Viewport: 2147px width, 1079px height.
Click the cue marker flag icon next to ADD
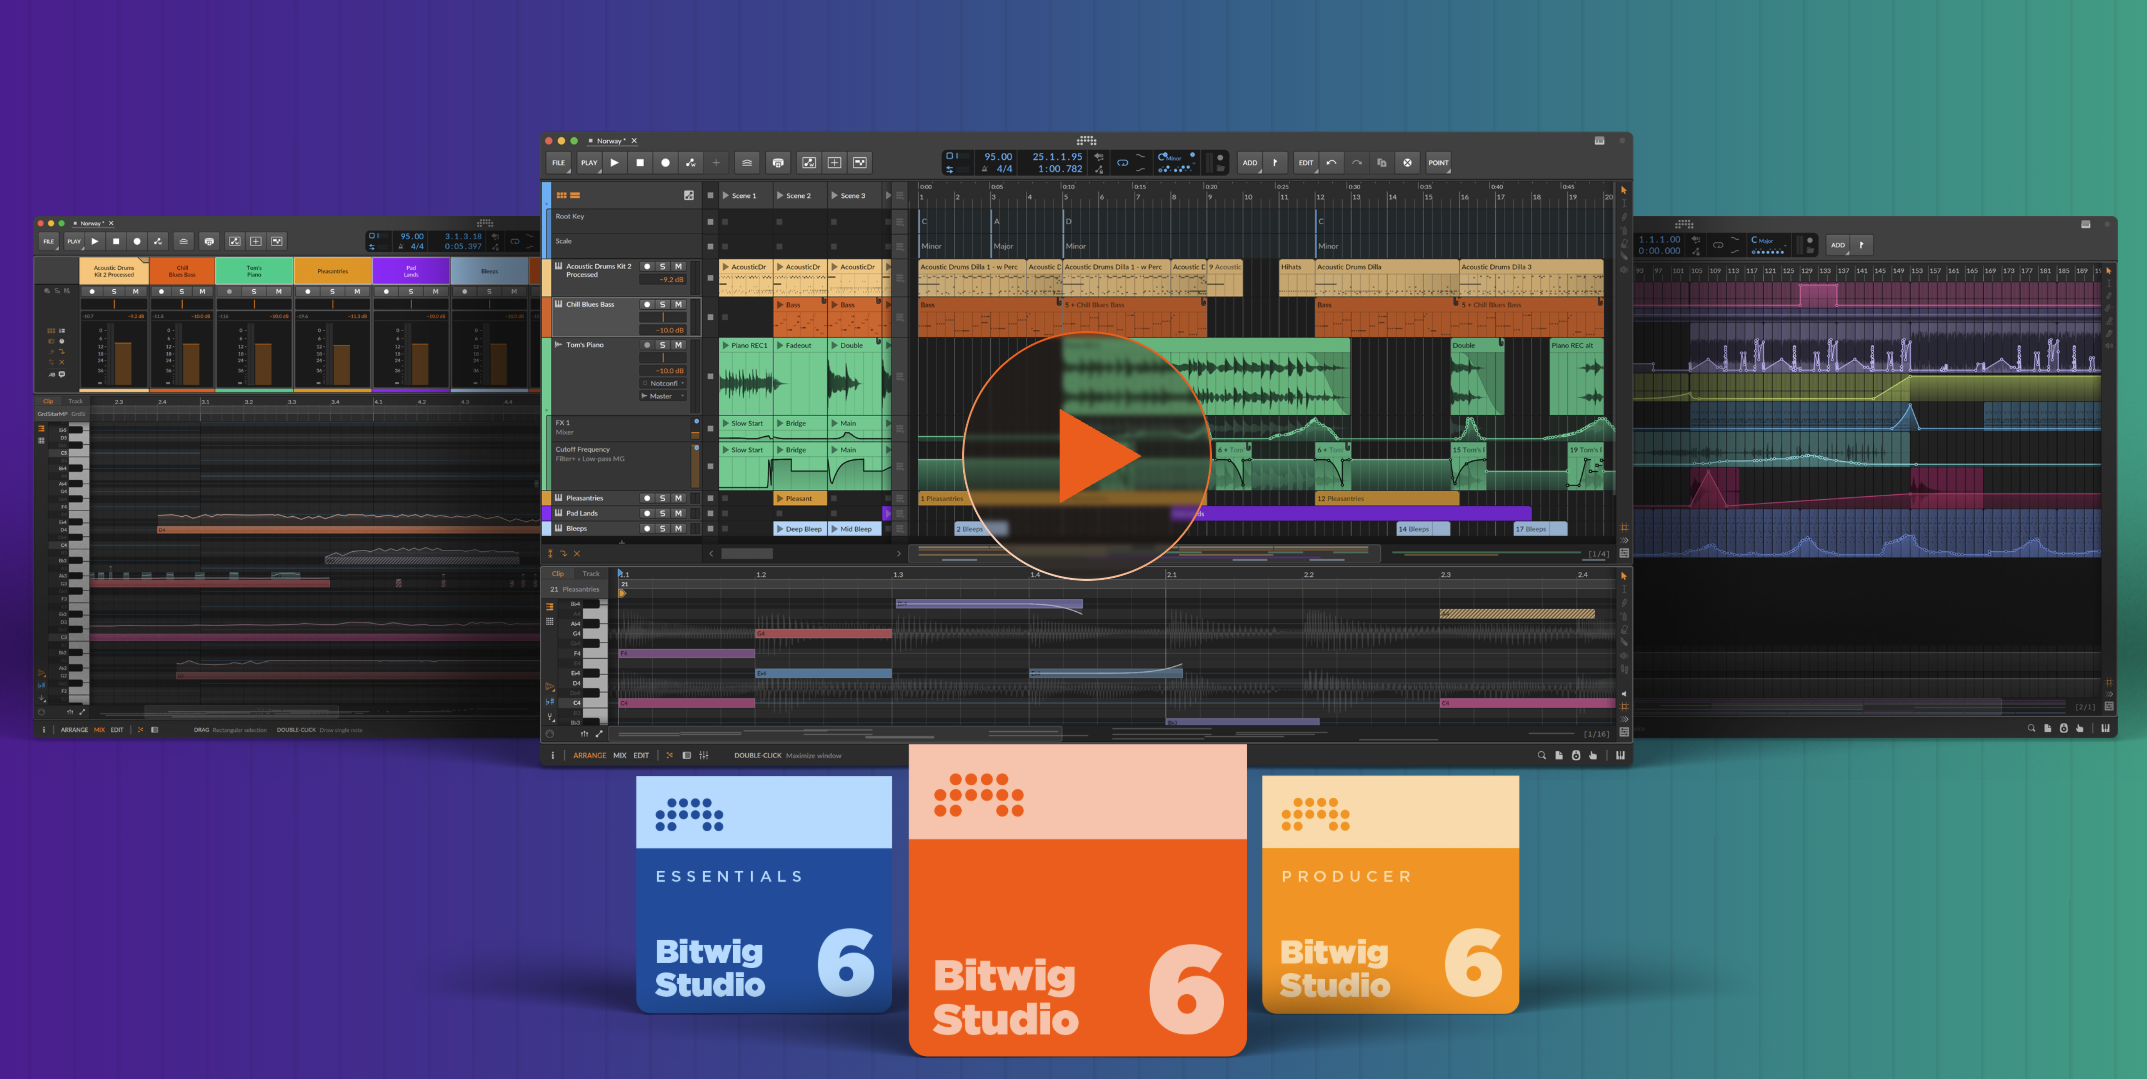coord(1275,162)
